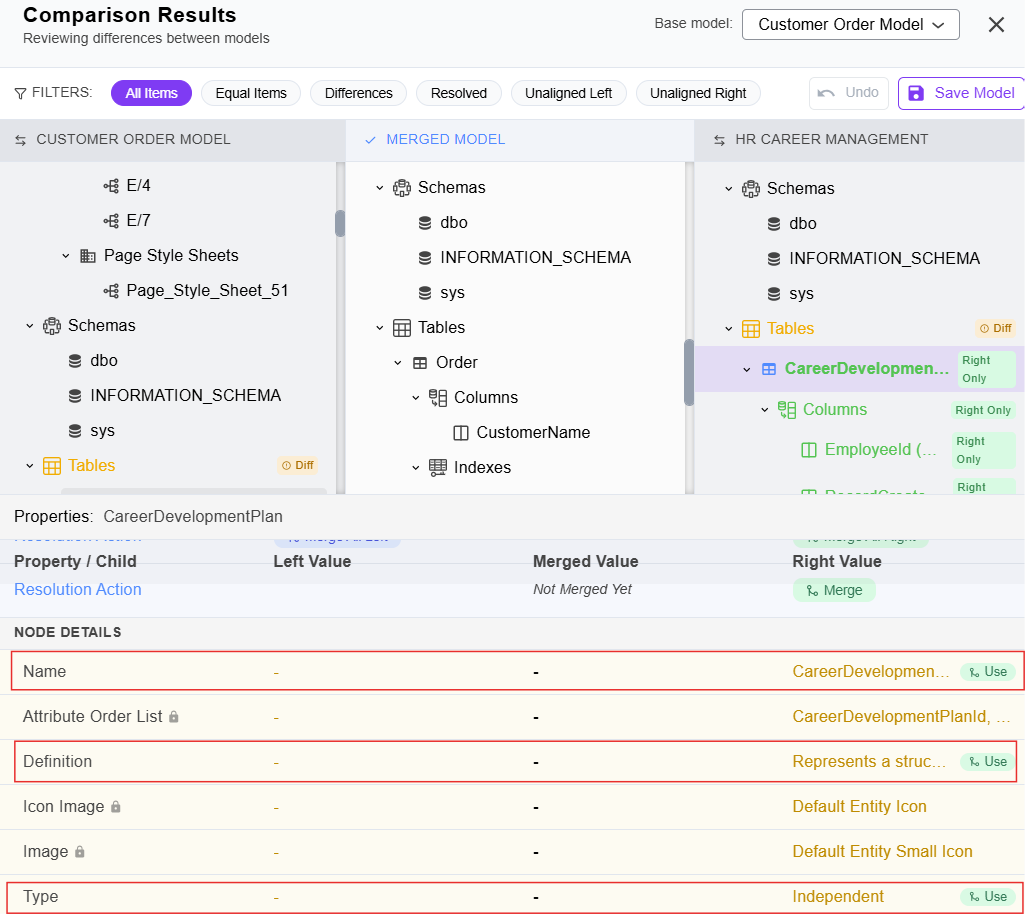This screenshot has height=915, width=1025.
Task: Click the Indexes icon in Merged Model pane
Action: (x=438, y=467)
